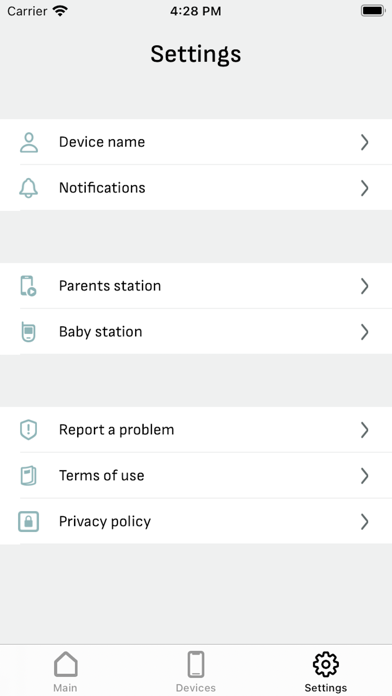Expand the Parents station chevron
The image size is (392, 696).
364,286
